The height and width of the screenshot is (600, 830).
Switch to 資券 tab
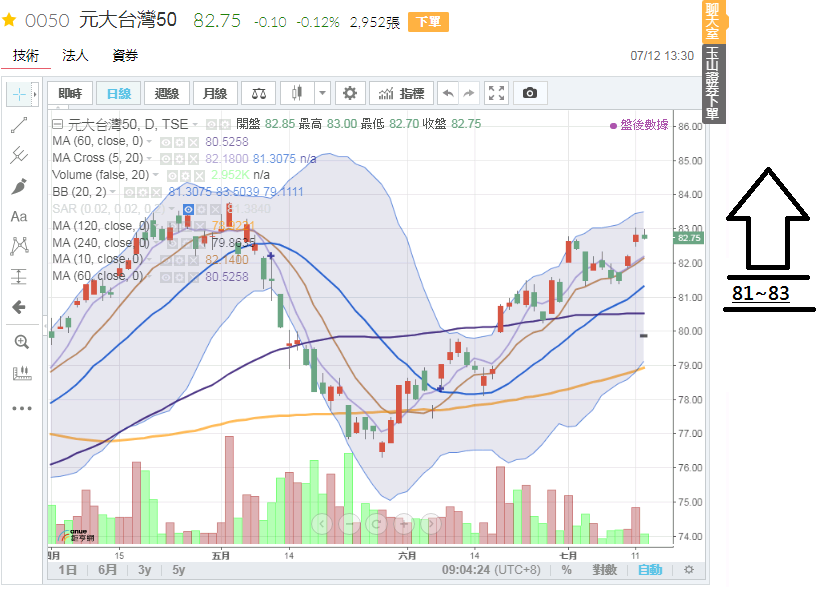(125, 56)
